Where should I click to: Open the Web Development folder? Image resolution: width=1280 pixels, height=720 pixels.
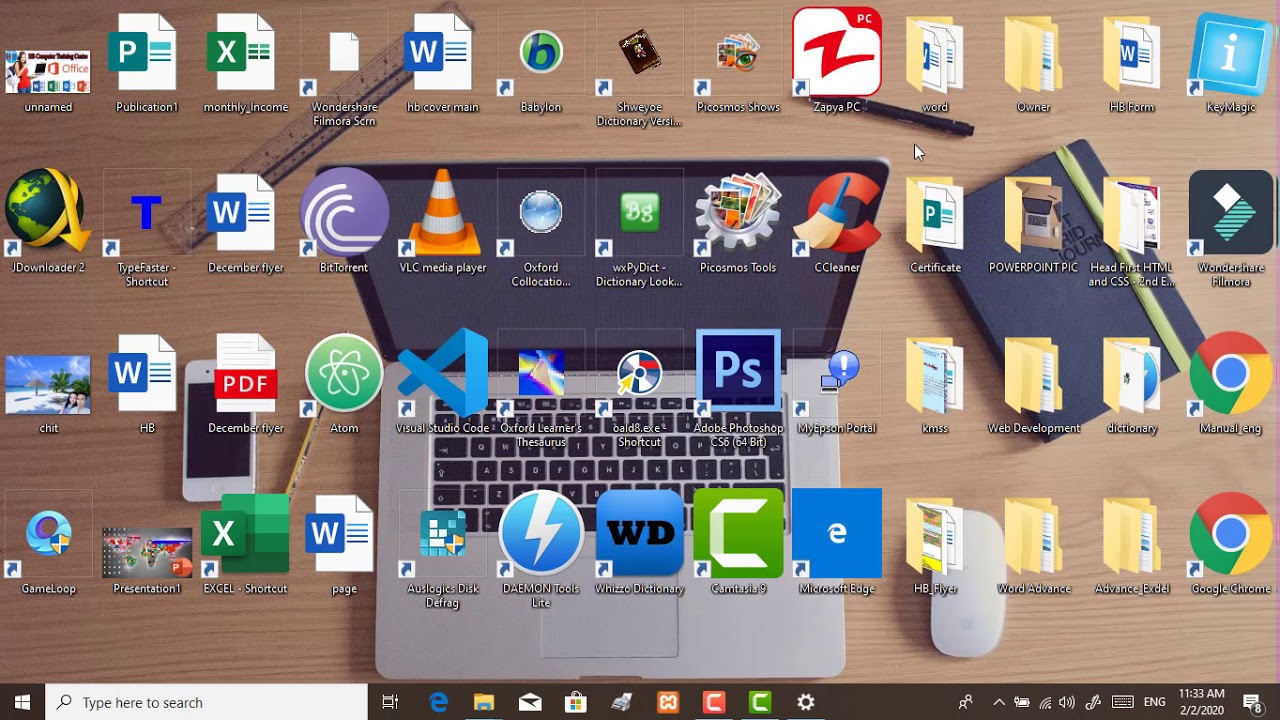(x=1033, y=375)
